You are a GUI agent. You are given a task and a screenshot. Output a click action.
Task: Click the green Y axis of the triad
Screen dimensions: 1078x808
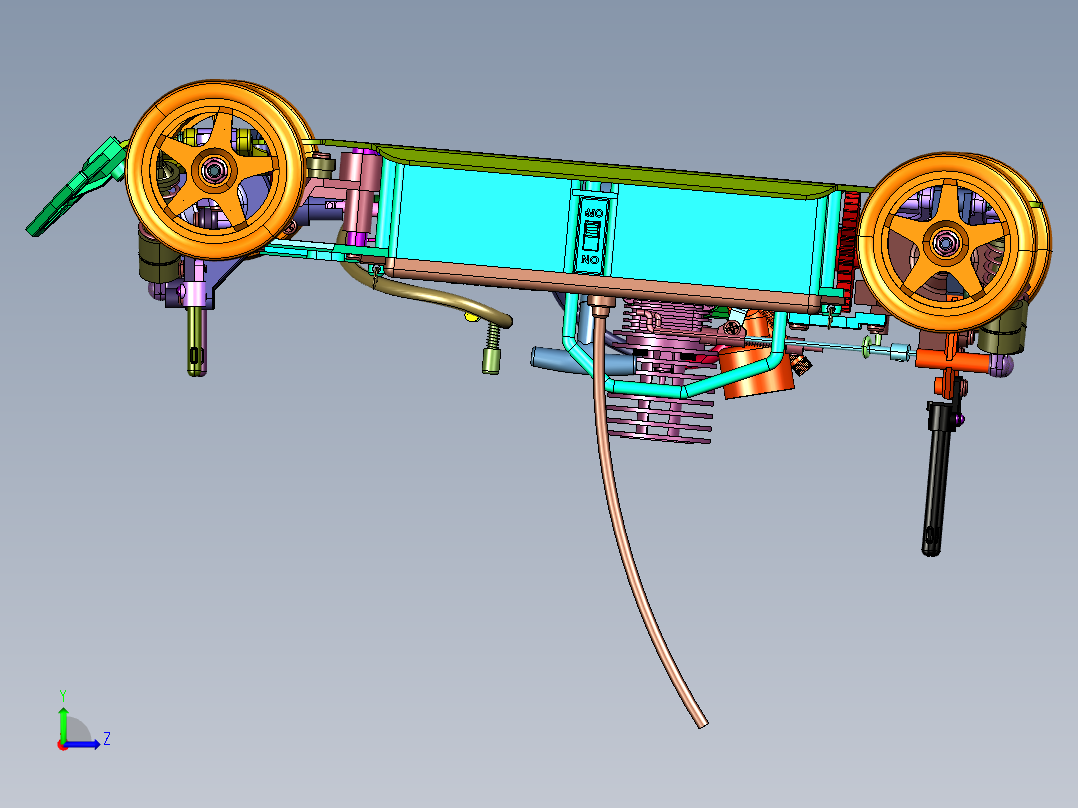[x=63, y=722]
